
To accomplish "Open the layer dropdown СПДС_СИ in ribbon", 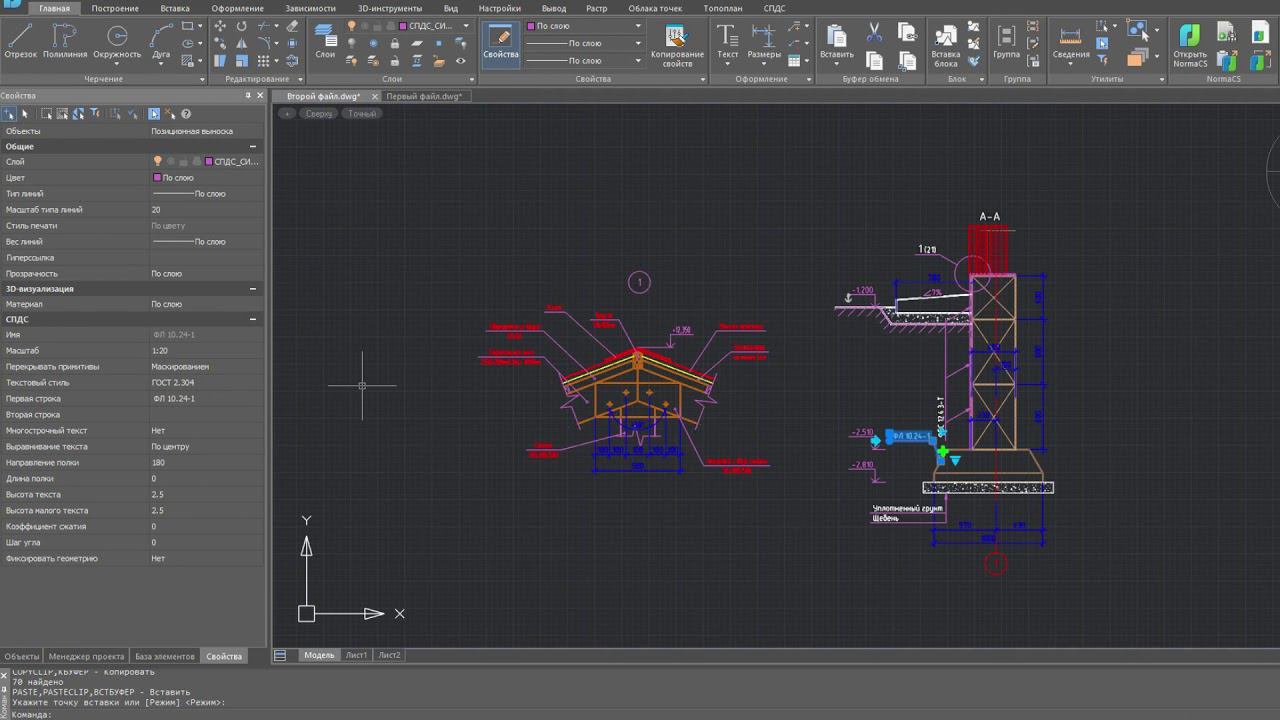I will pyautogui.click(x=466, y=26).
